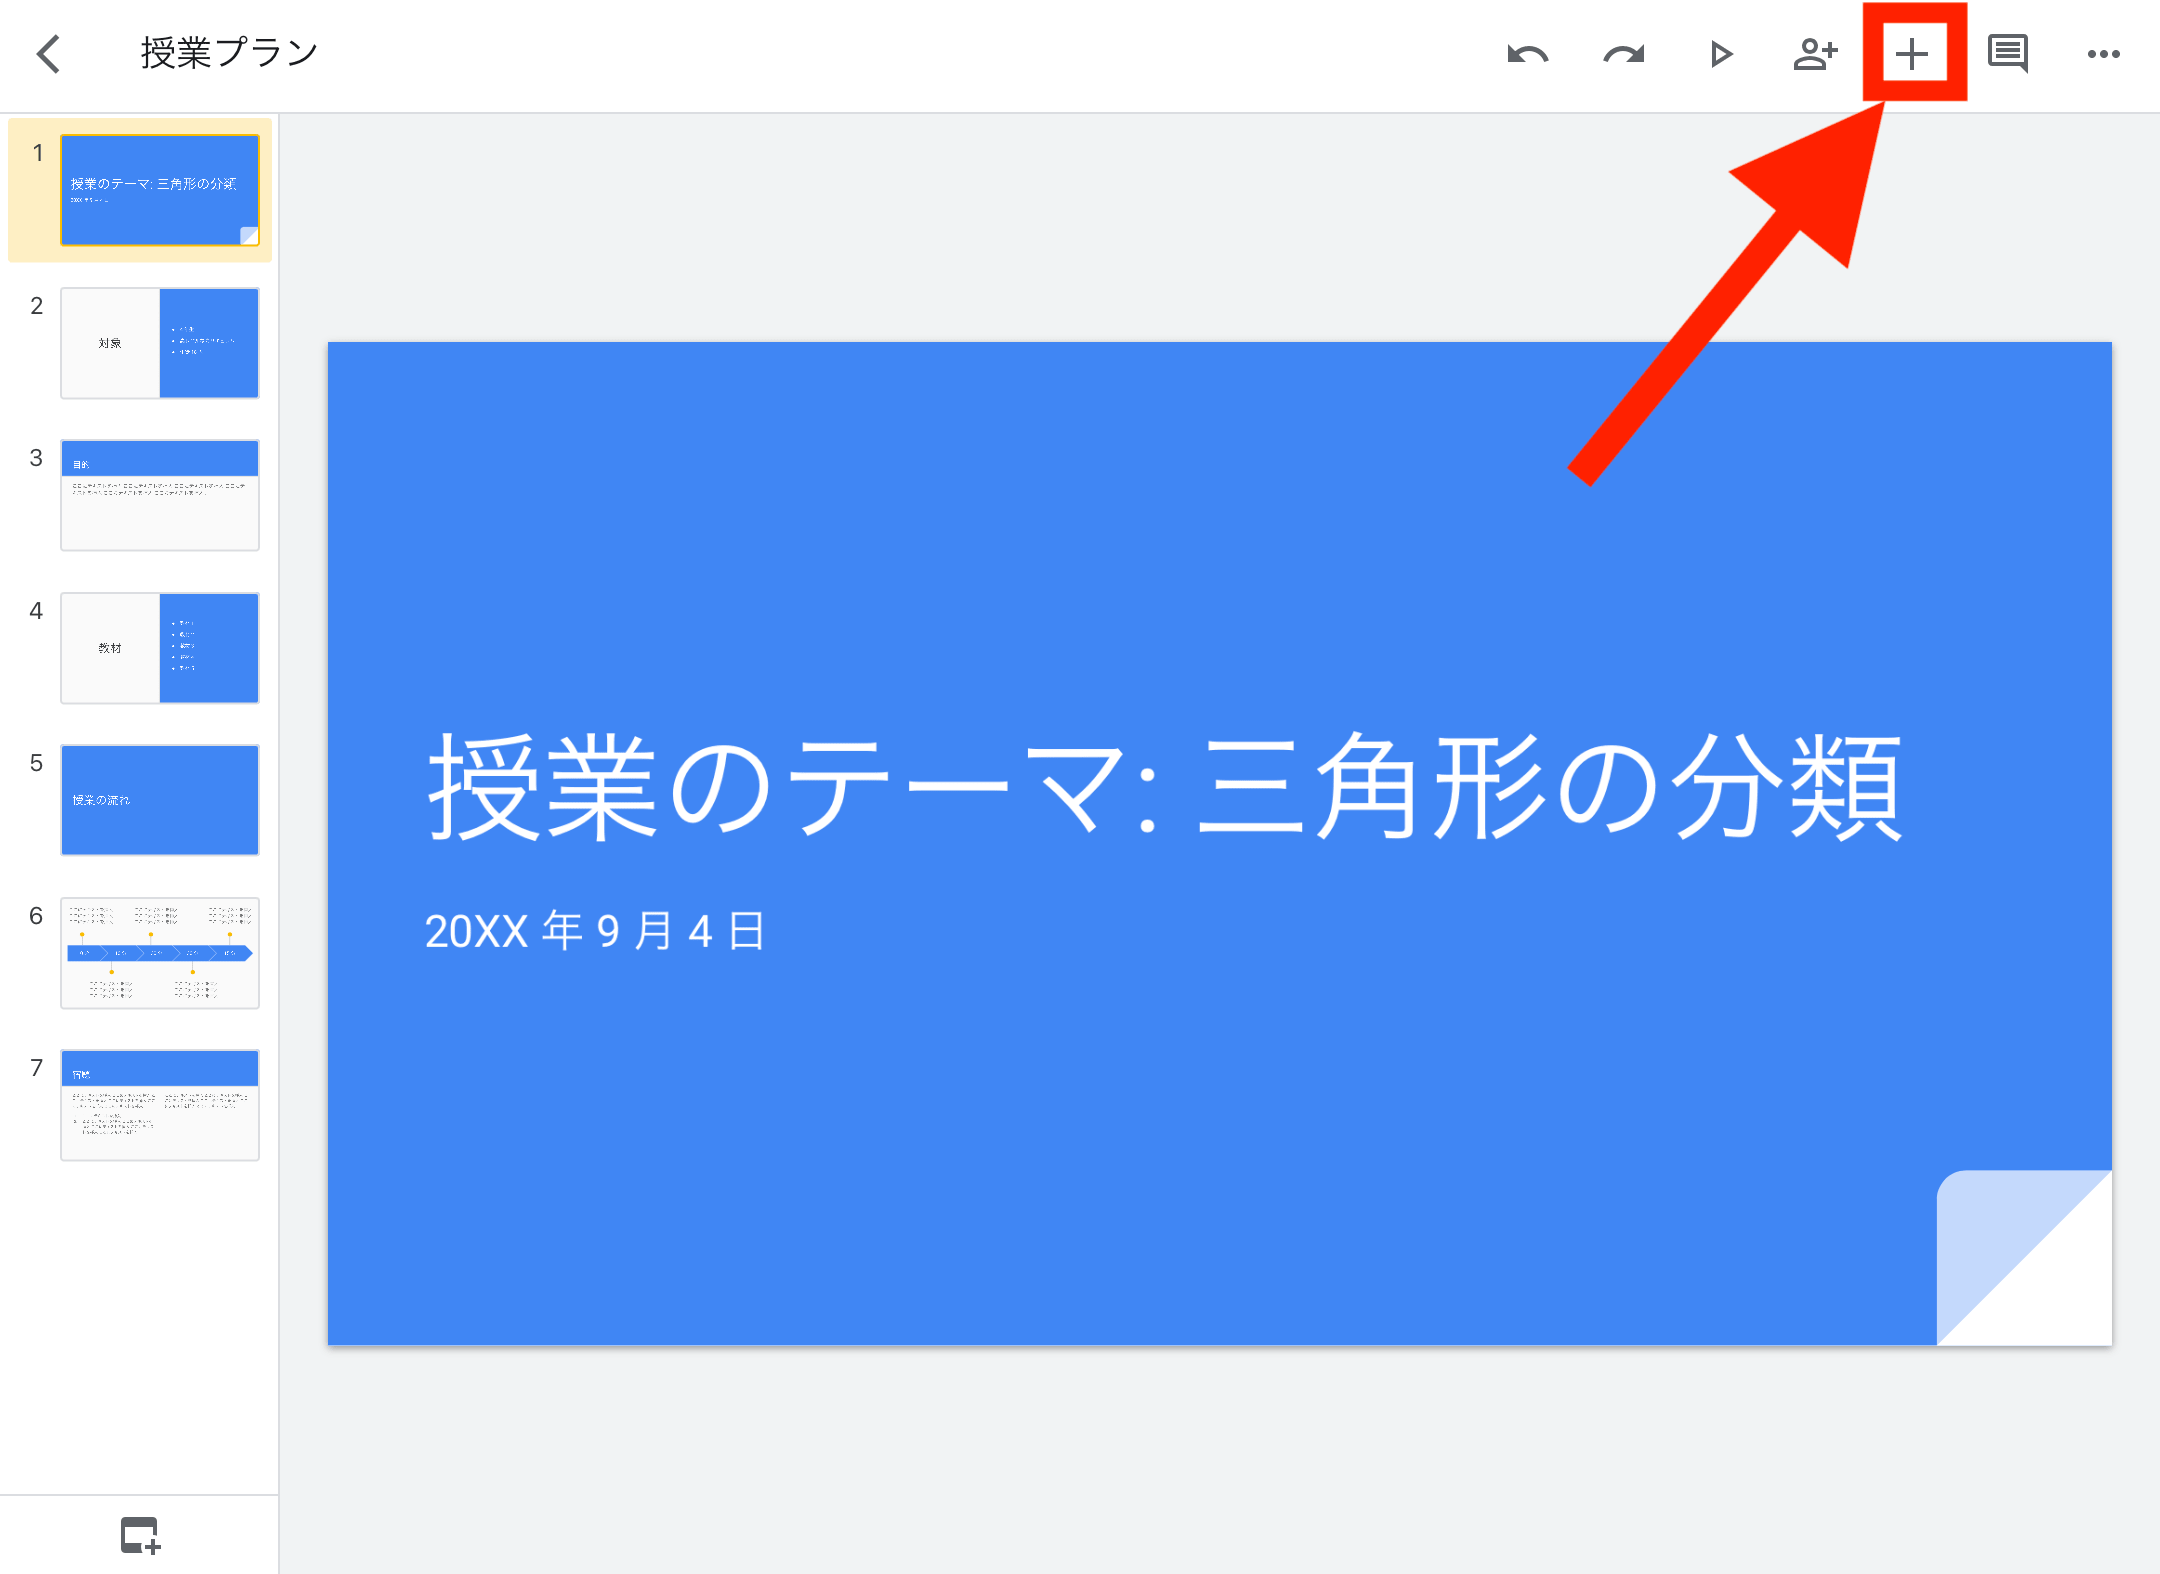Open the share people icon
Viewport: 2160px width, 1574px height.
pyautogui.click(x=1815, y=54)
